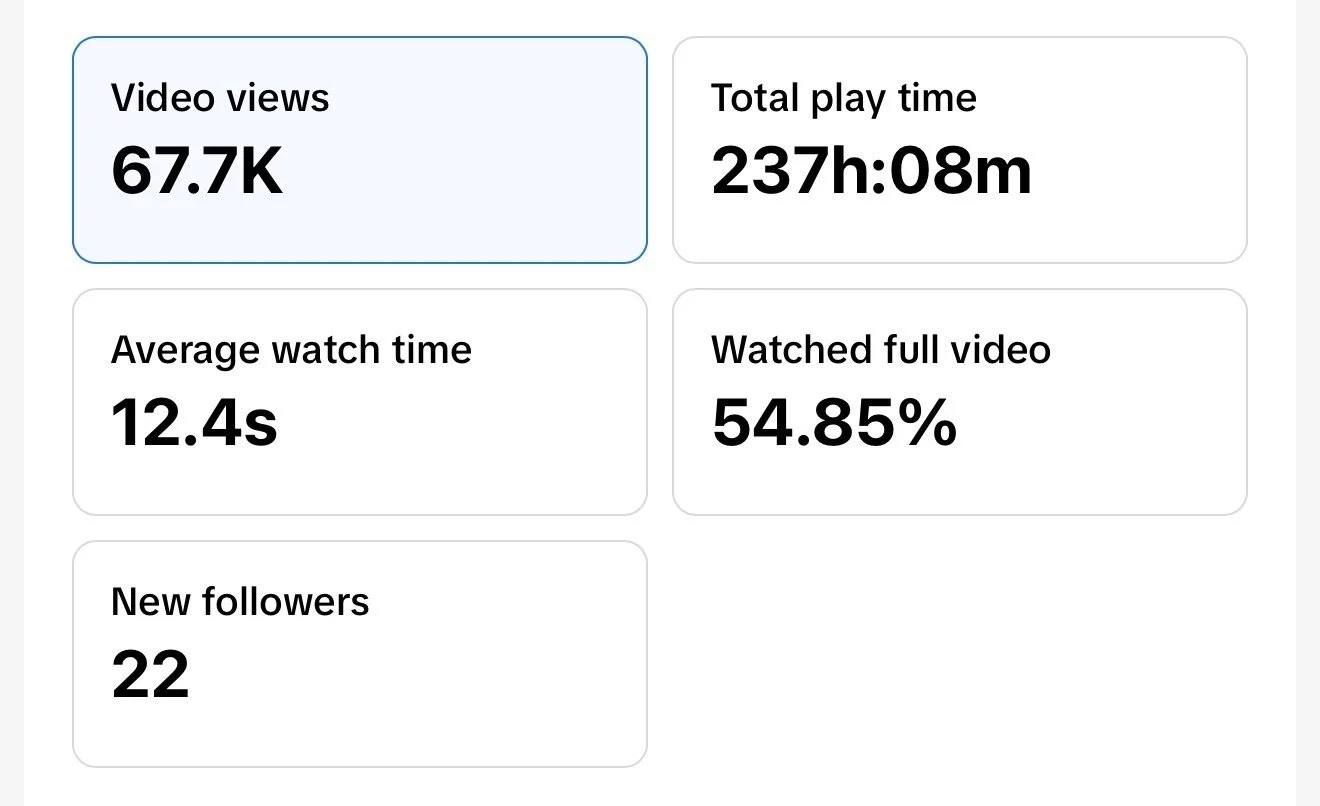
Task: Click the 54.85% completion value
Action: [x=834, y=422]
